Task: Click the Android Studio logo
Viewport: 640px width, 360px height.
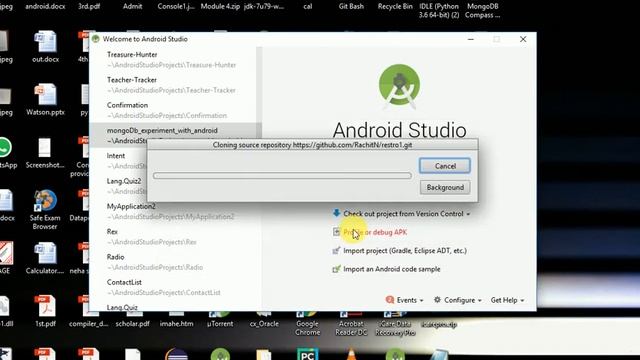Action: [x=399, y=86]
